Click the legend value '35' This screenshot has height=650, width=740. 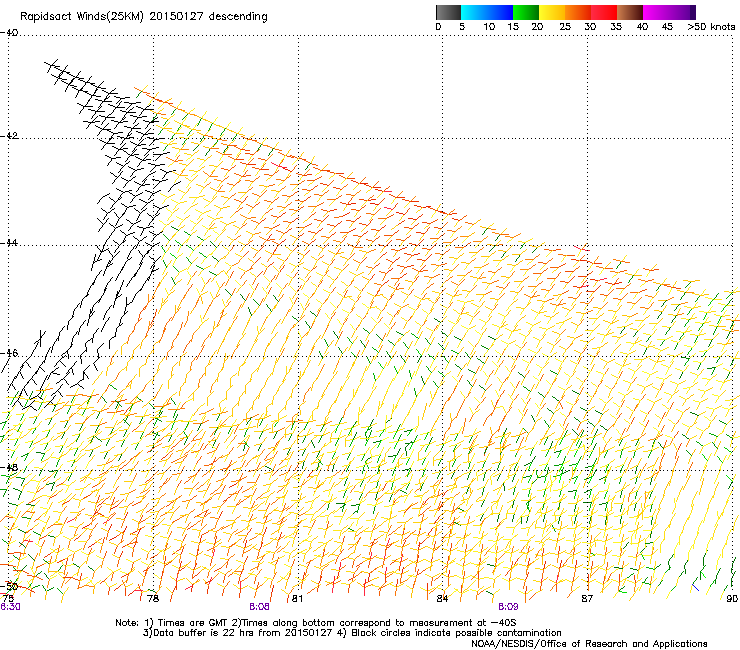pyautogui.click(x=616, y=27)
